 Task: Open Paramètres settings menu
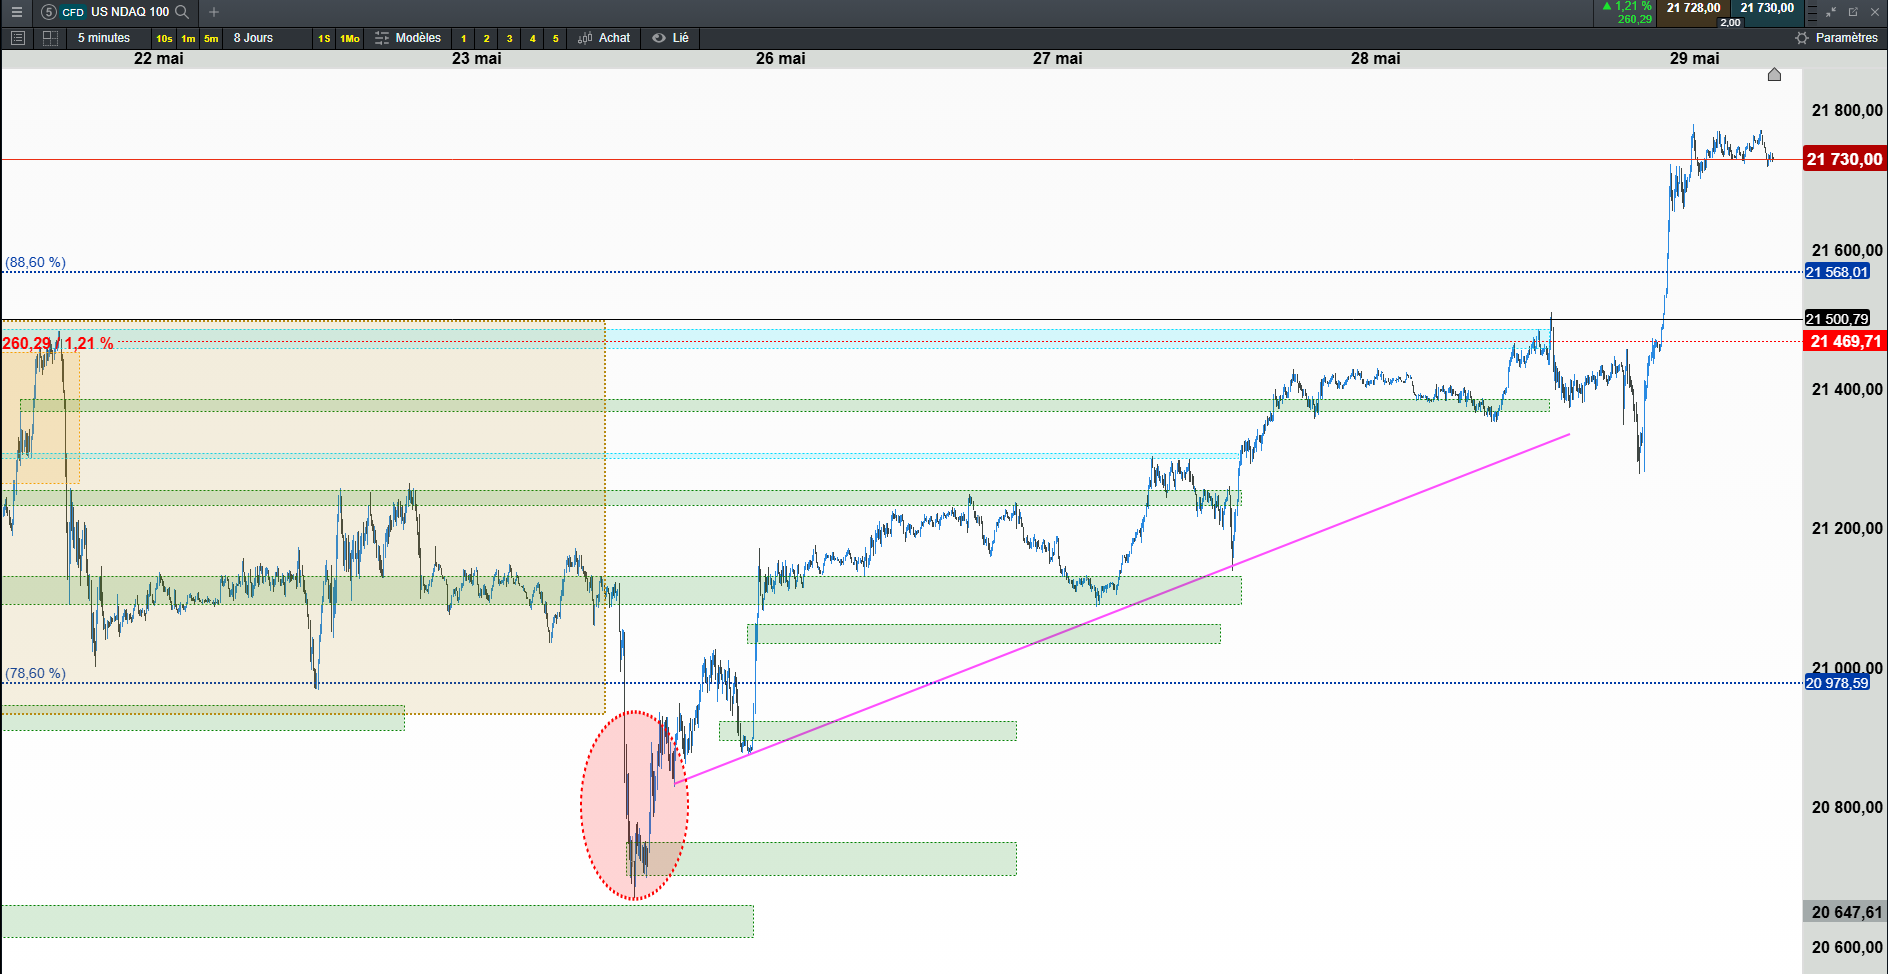click(x=1836, y=38)
